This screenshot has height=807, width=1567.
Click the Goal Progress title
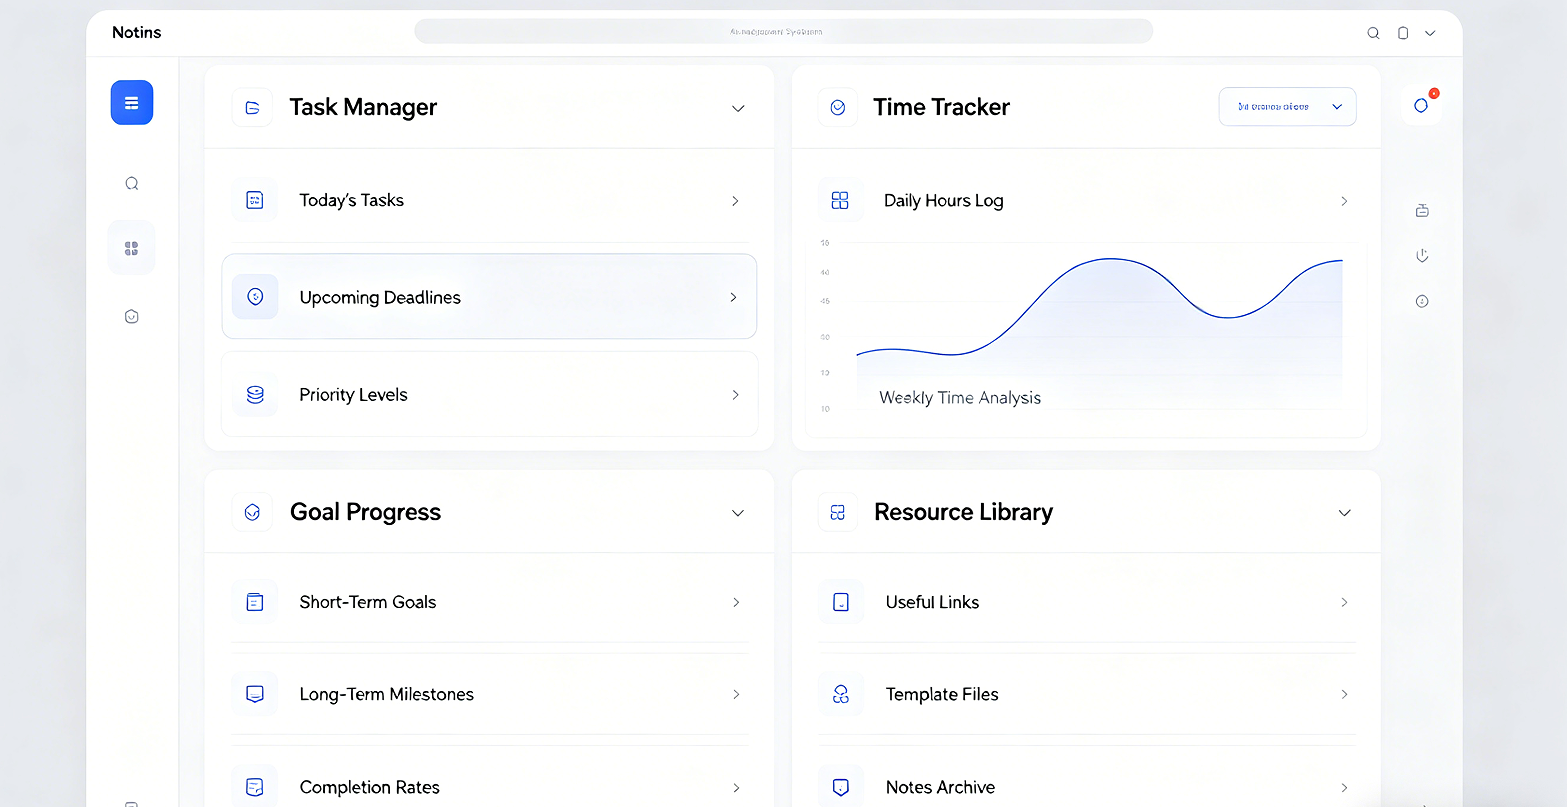click(365, 512)
